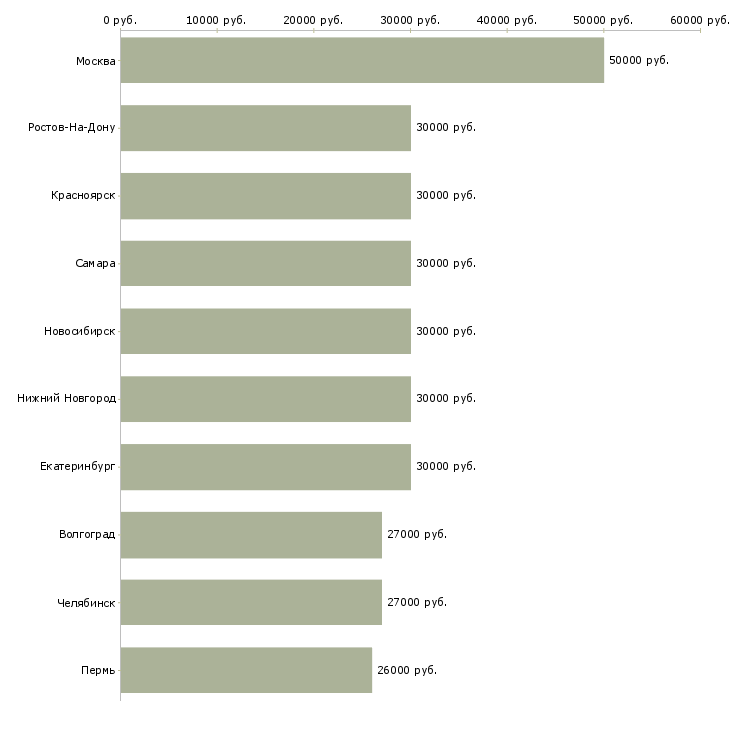The height and width of the screenshot is (730, 730).
Task: Click the 30000 руб. value next to Самара
Action: (446, 263)
